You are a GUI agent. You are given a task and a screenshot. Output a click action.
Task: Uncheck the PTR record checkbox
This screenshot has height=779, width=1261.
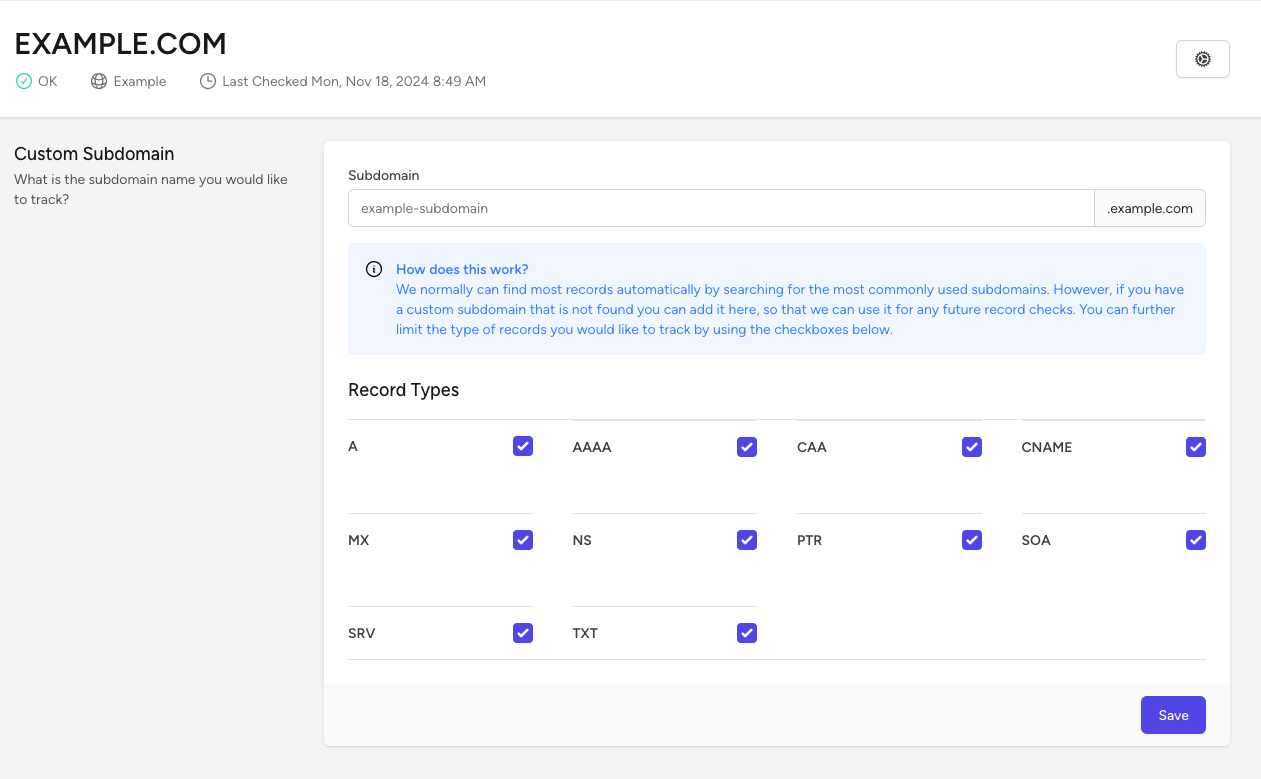click(x=972, y=540)
